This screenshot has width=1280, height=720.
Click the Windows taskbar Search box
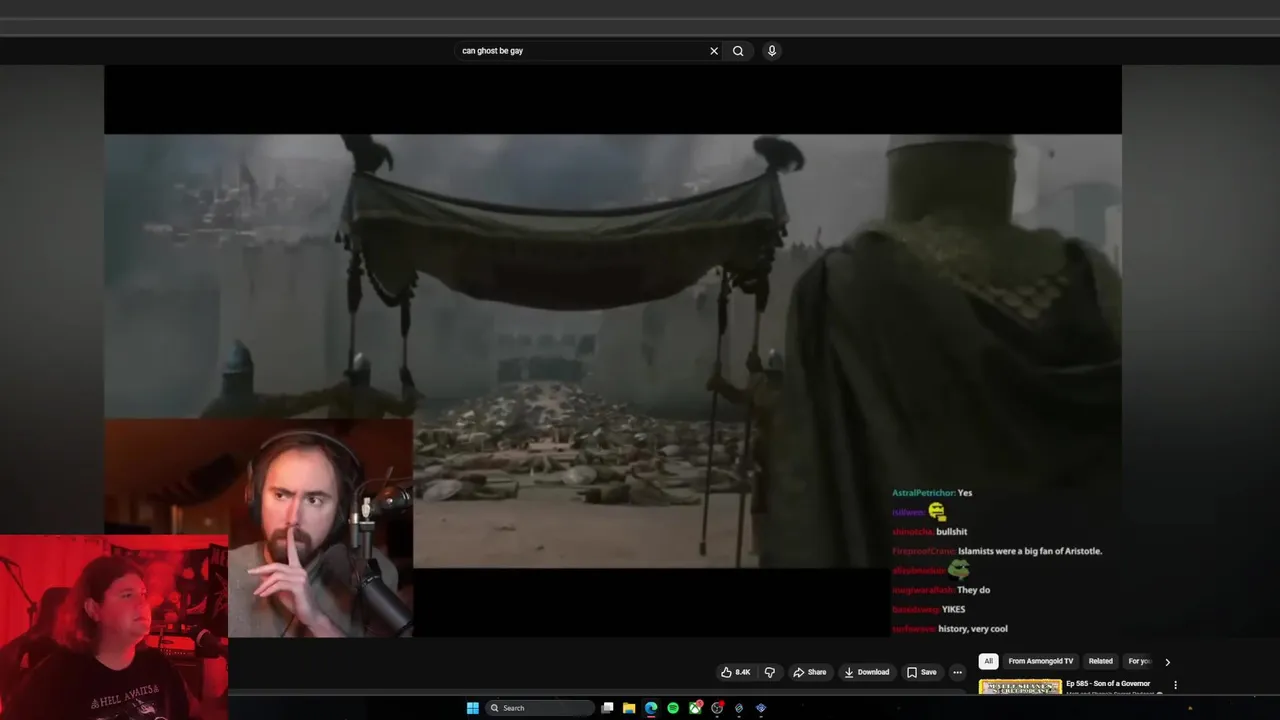pos(540,708)
